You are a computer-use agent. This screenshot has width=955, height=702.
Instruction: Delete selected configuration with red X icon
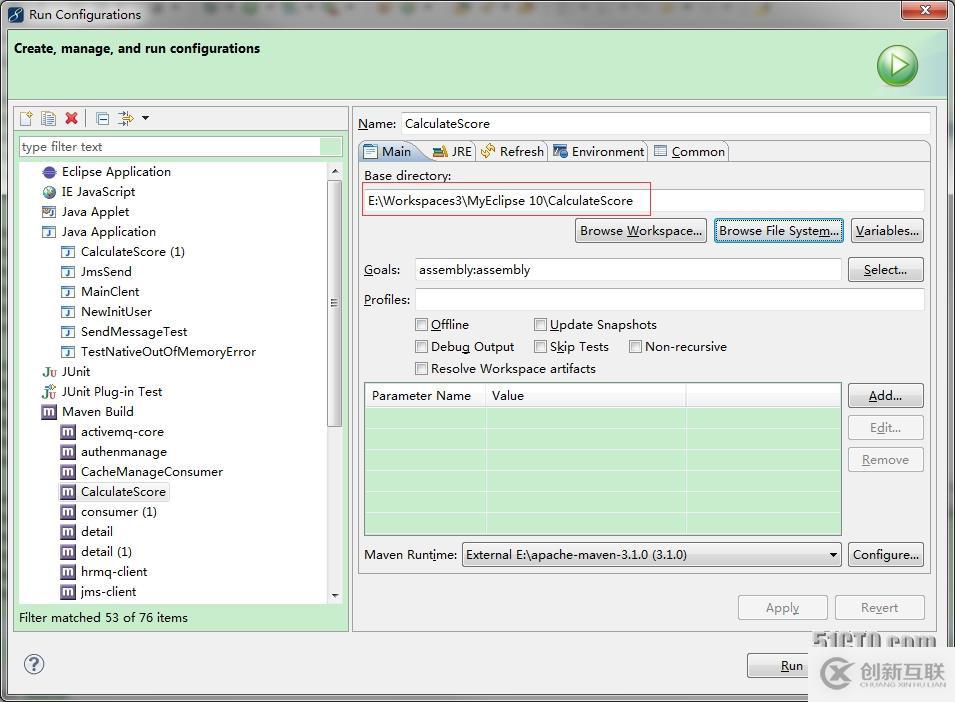point(71,119)
